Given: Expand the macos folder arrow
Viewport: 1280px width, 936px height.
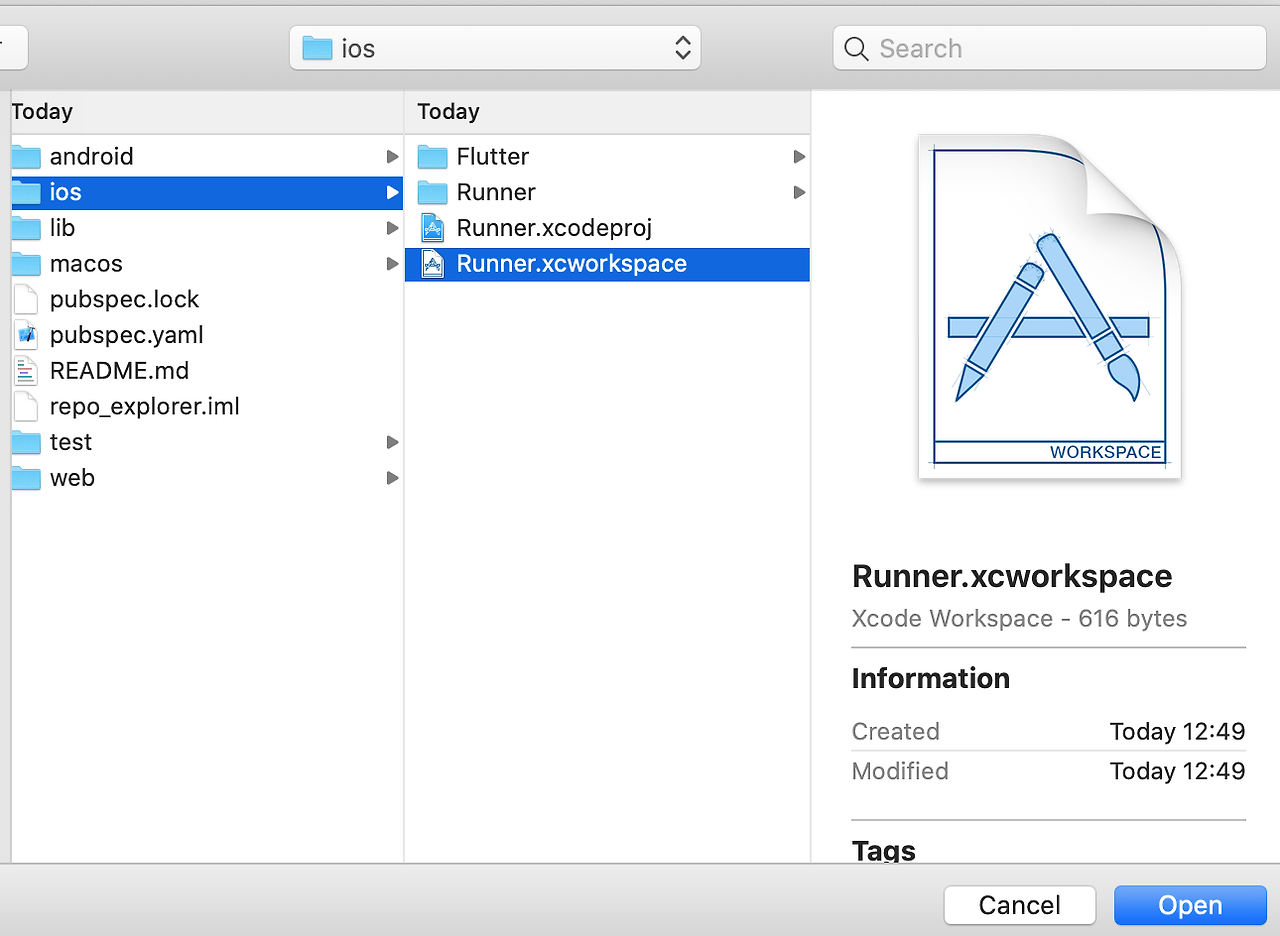Looking at the screenshot, I should 392,265.
